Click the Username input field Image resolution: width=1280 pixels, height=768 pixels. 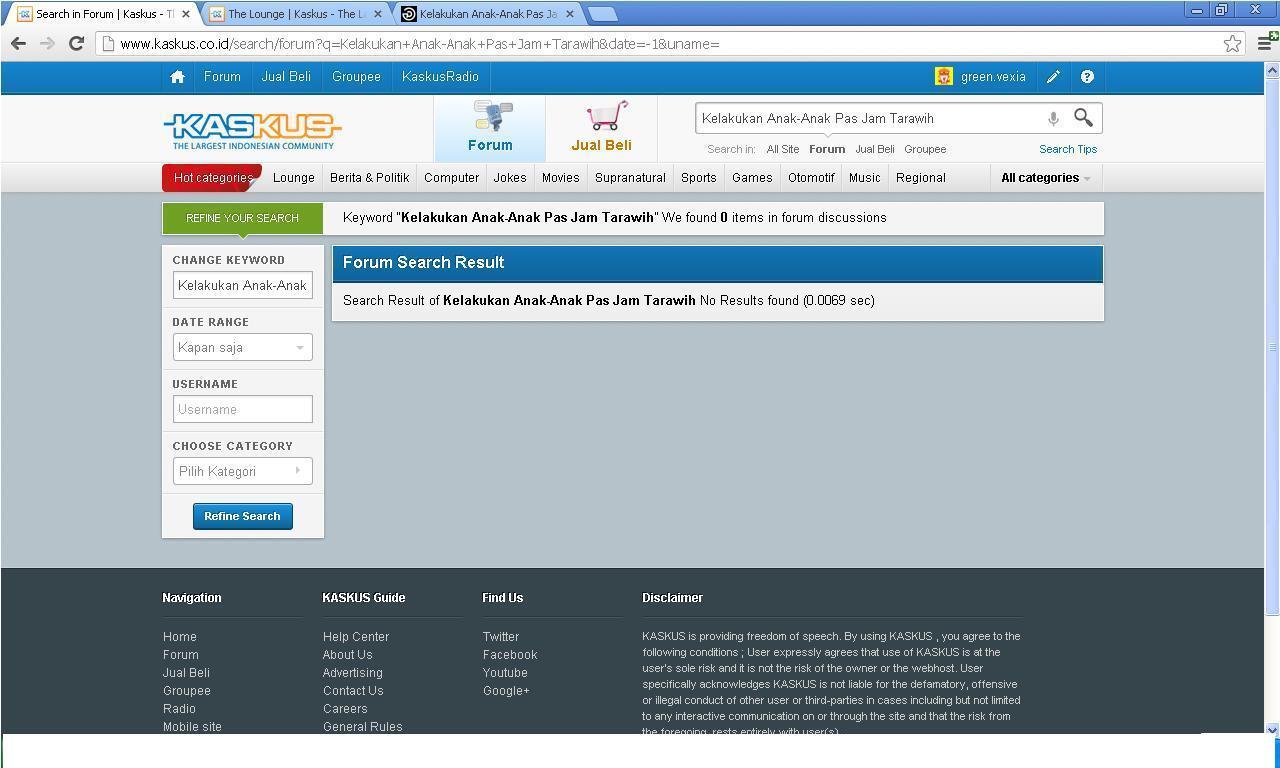(x=242, y=409)
